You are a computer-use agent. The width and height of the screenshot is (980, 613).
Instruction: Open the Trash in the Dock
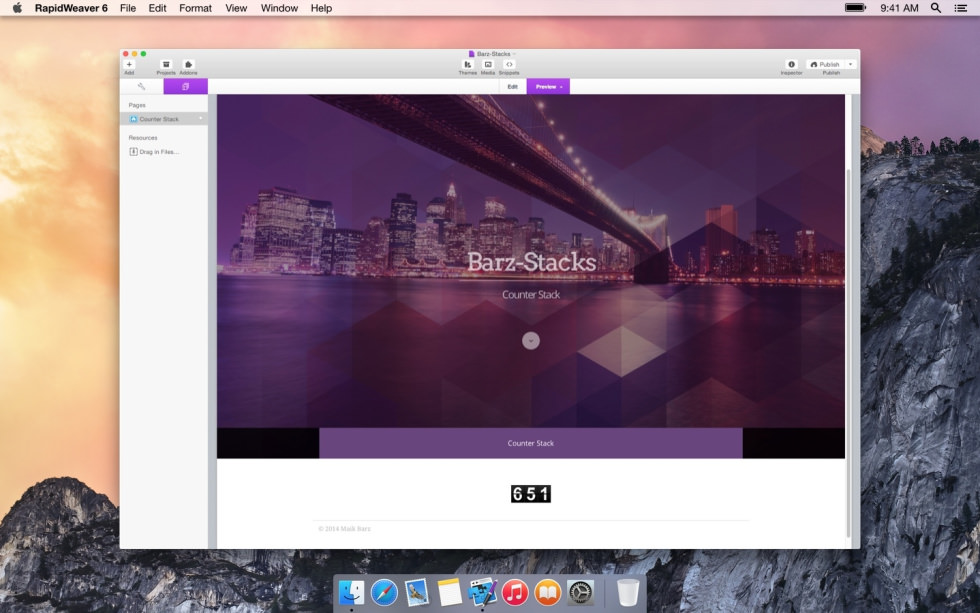click(628, 592)
